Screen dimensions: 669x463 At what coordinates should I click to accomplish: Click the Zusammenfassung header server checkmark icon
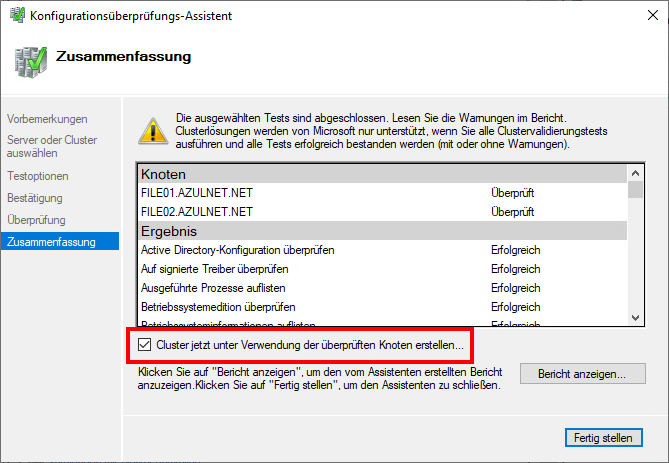click(x=28, y=61)
